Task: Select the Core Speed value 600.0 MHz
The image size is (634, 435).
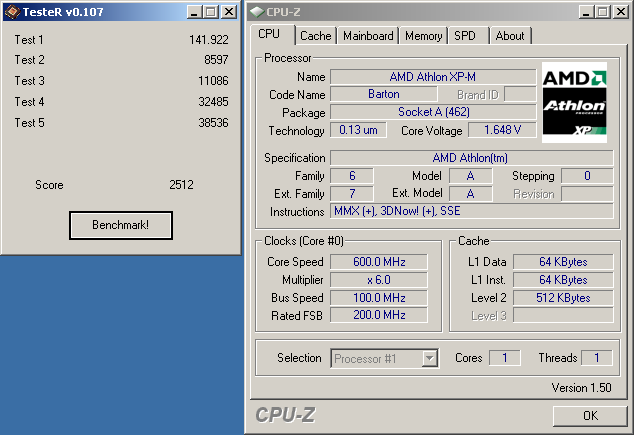Action: 379,262
